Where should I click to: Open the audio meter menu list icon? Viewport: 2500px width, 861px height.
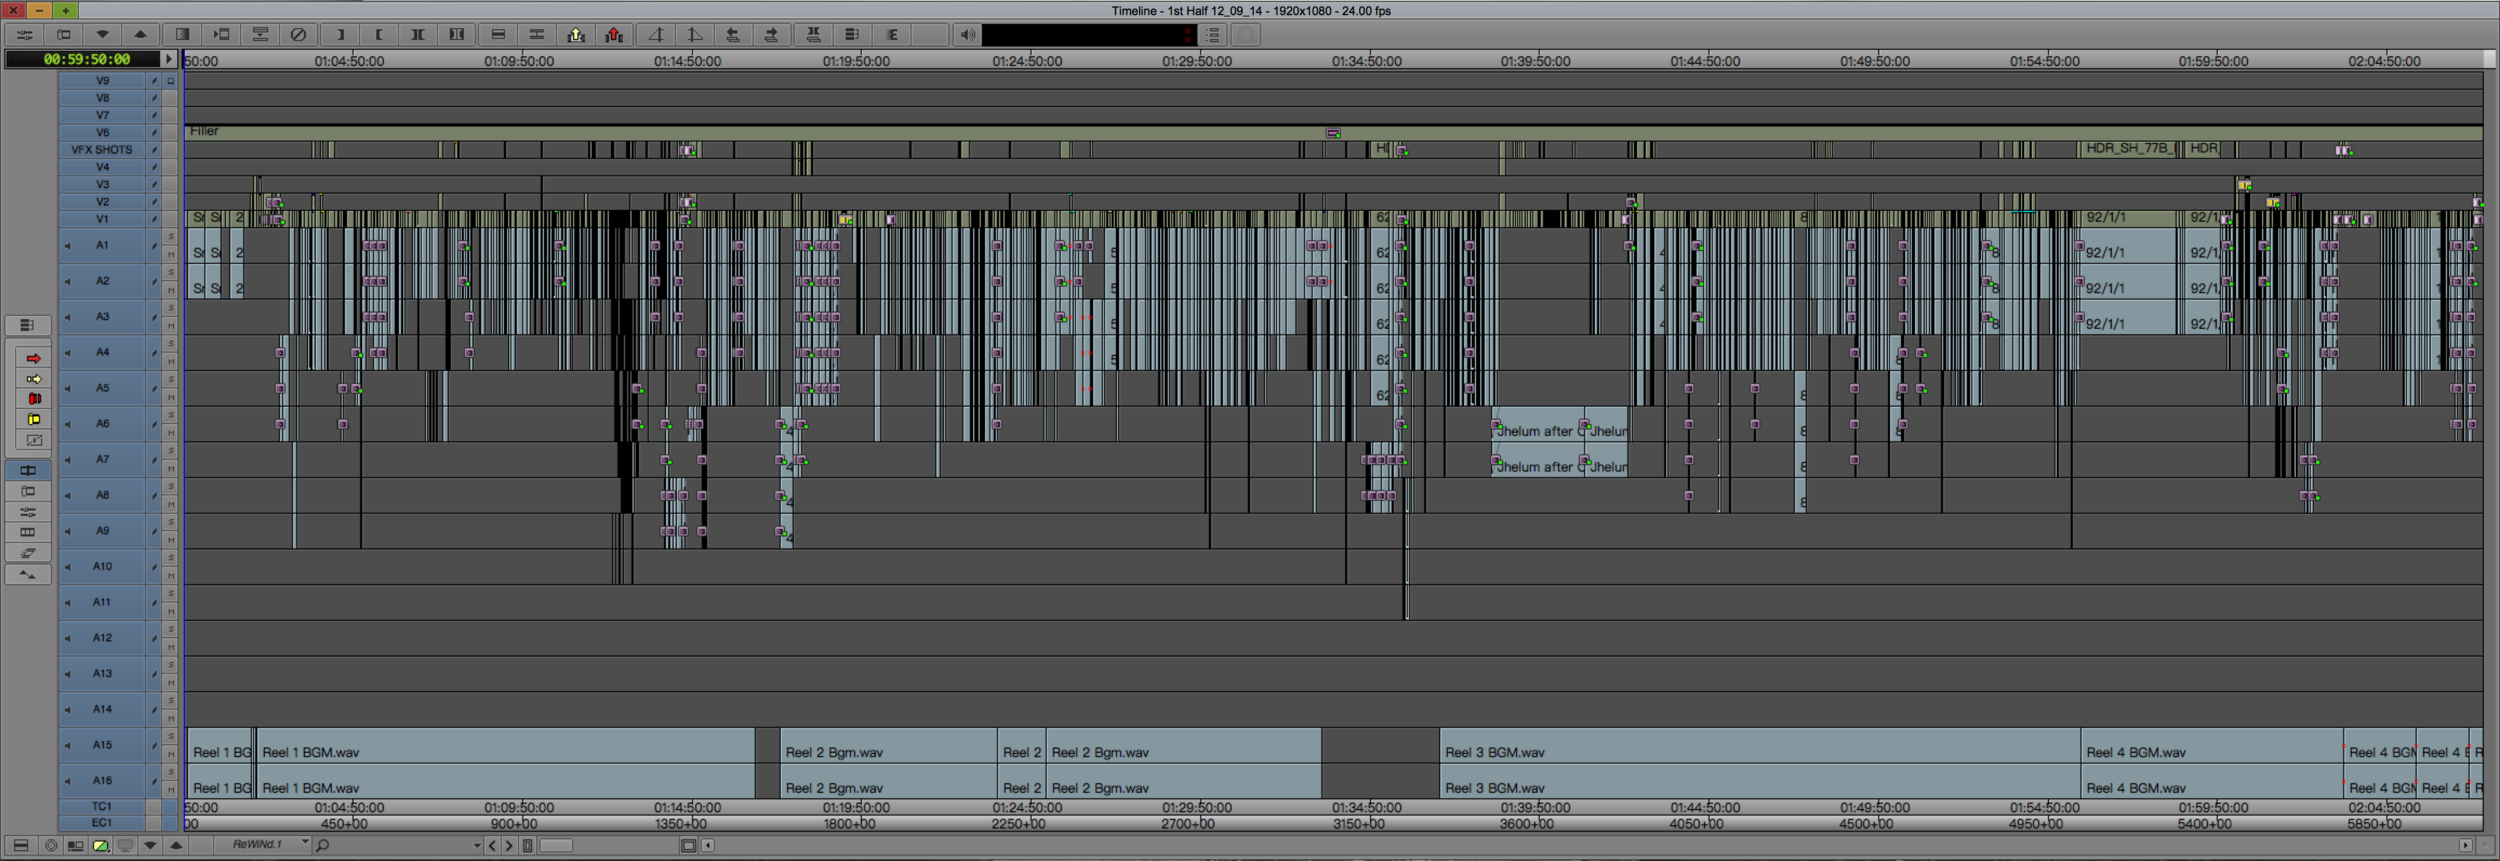[x=1213, y=35]
